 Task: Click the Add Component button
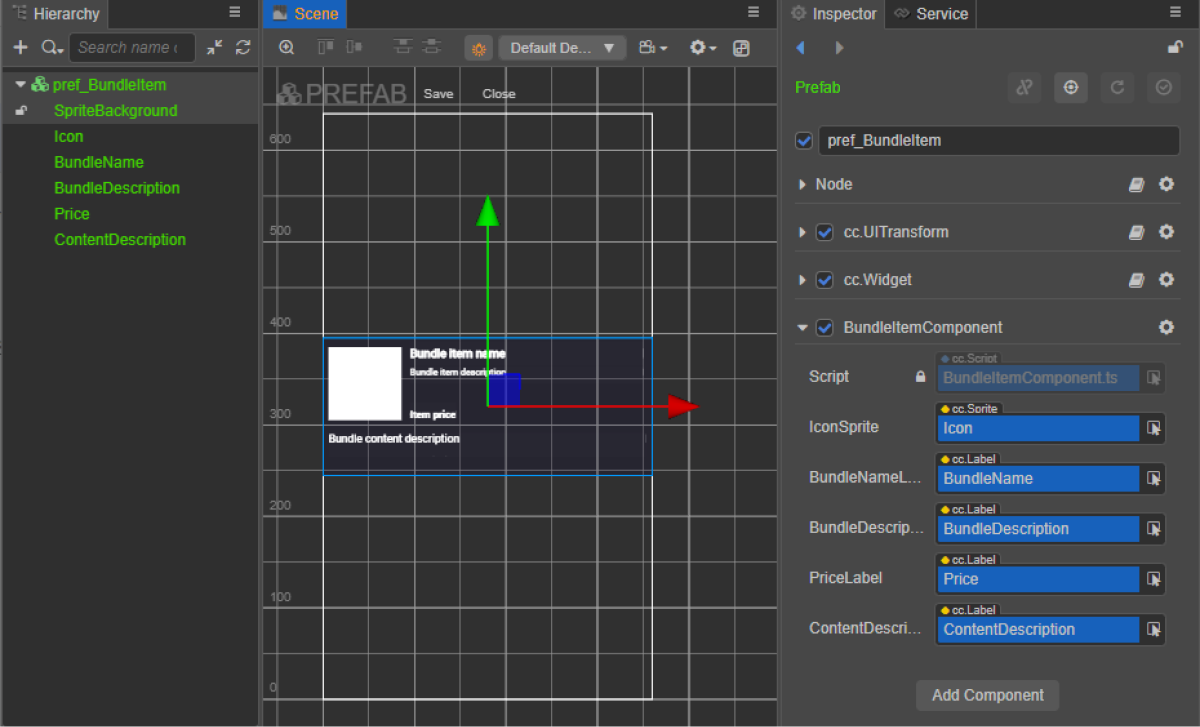(x=987, y=695)
